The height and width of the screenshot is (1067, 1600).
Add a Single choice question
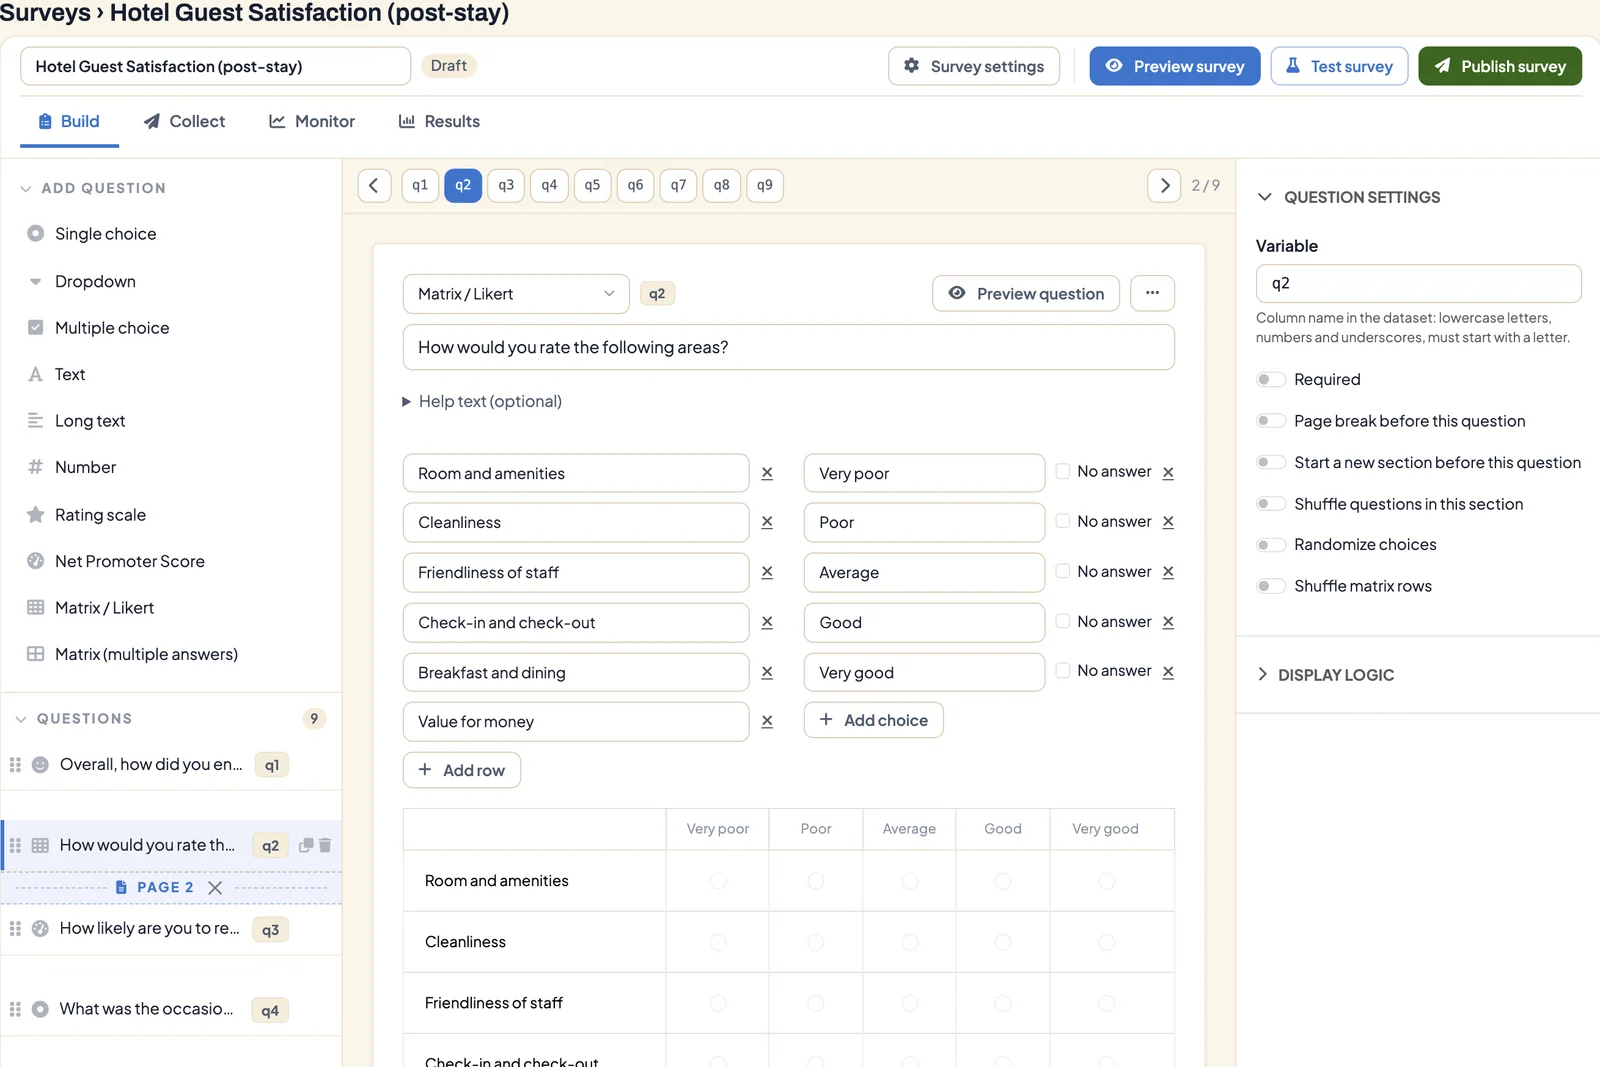pos(105,234)
